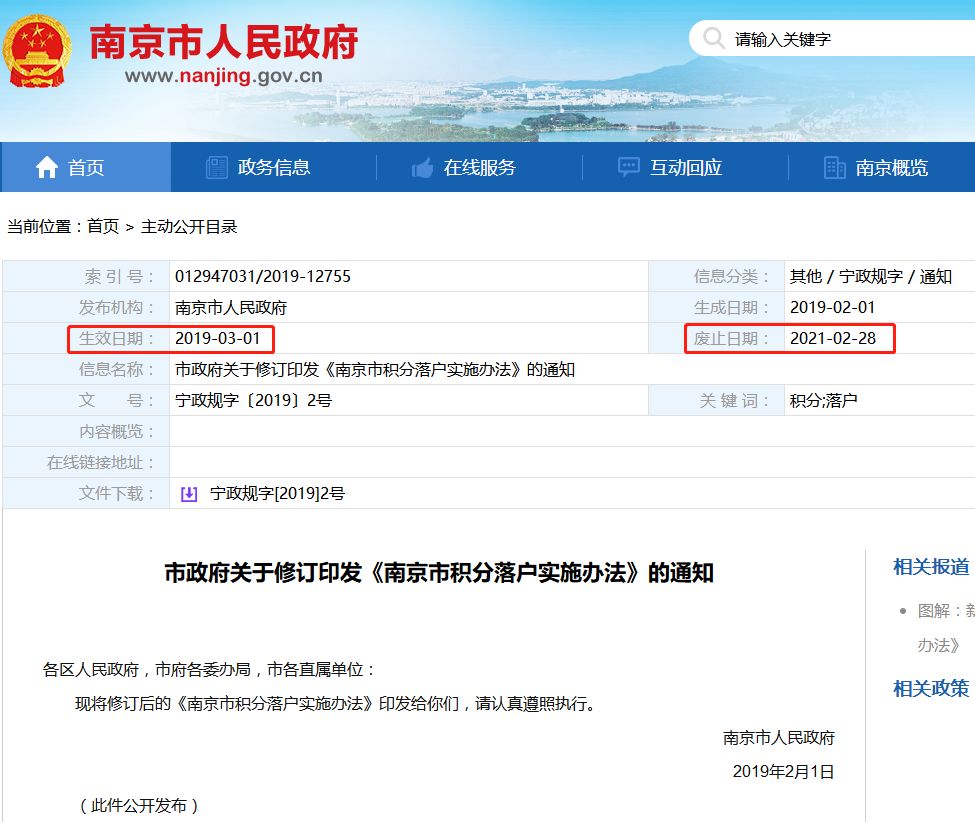Viewport: 975px width, 822px height.
Task: Click the 文件下载 label
Action: [x=116, y=494]
